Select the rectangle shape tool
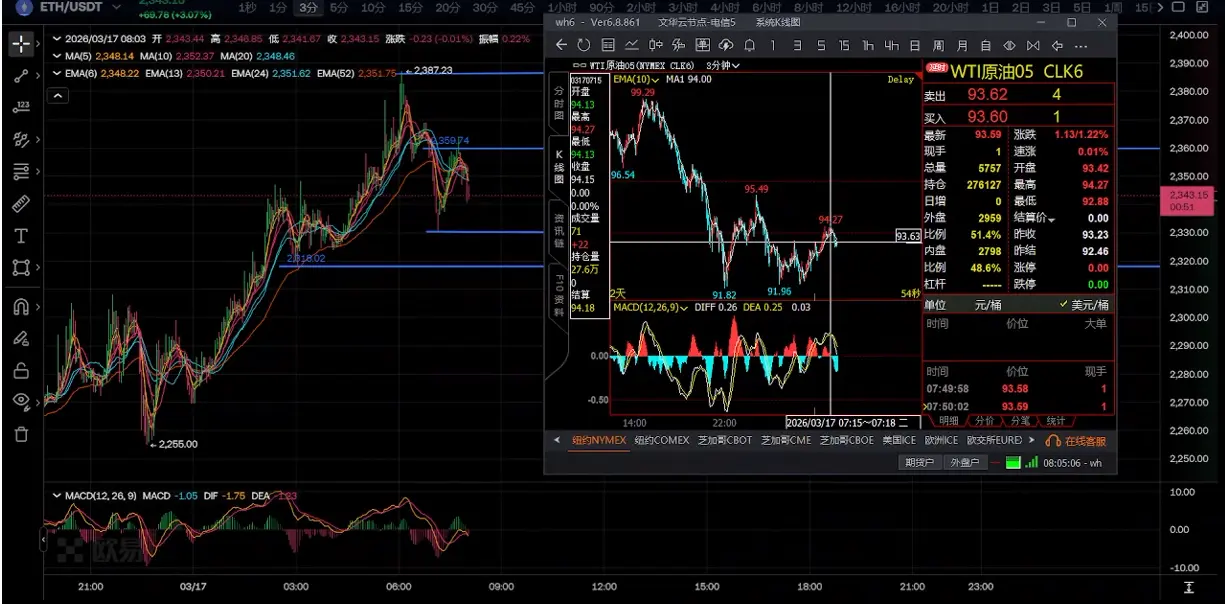 point(21,267)
